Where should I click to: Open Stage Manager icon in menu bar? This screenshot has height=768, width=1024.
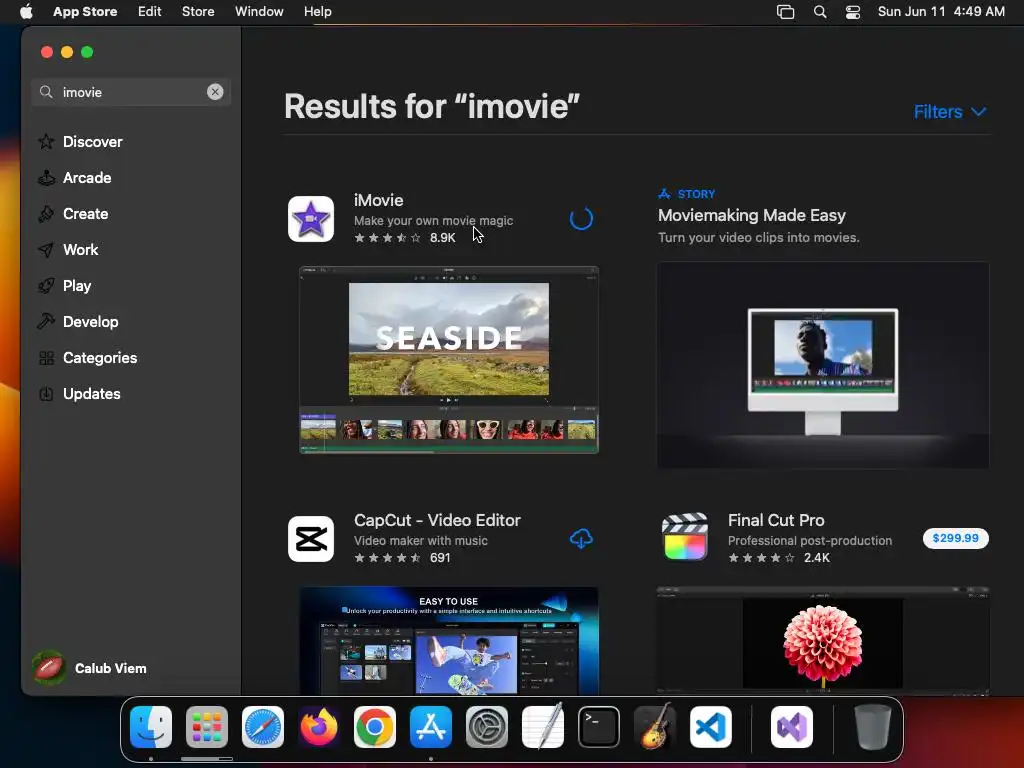786,12
